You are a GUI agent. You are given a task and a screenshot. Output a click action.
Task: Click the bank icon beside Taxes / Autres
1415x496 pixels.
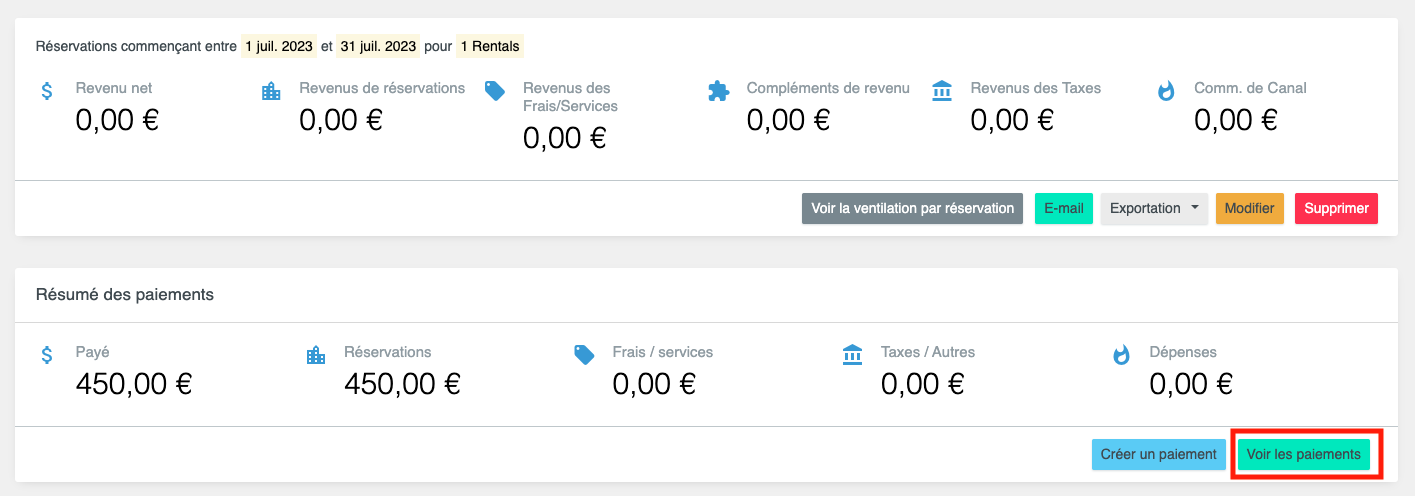(852, 355)
